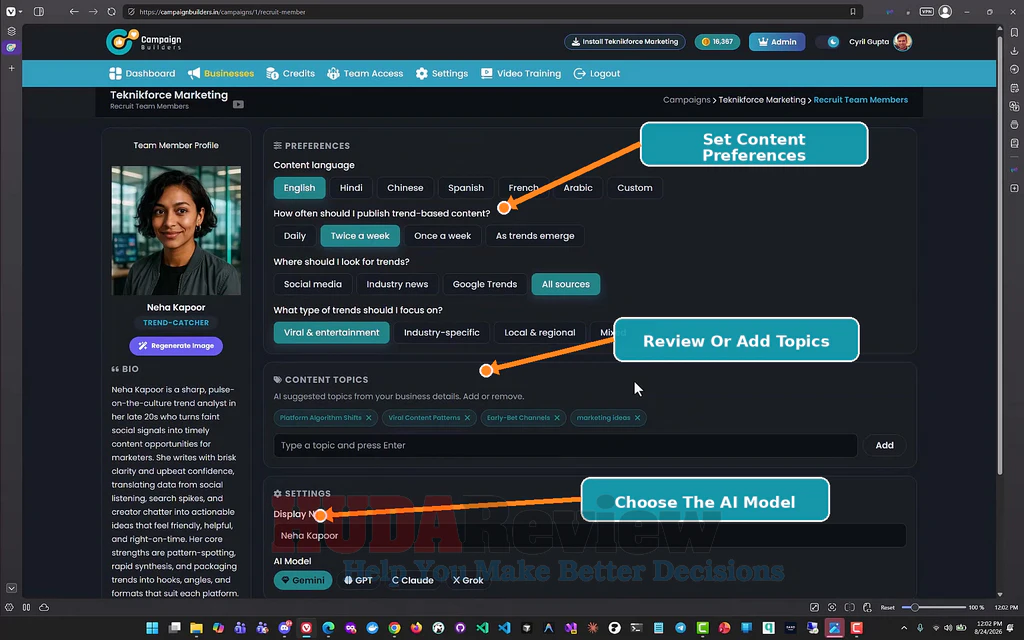
Task: Select Hindi content language
Action: pyautogui.click(x=351, y=188)
